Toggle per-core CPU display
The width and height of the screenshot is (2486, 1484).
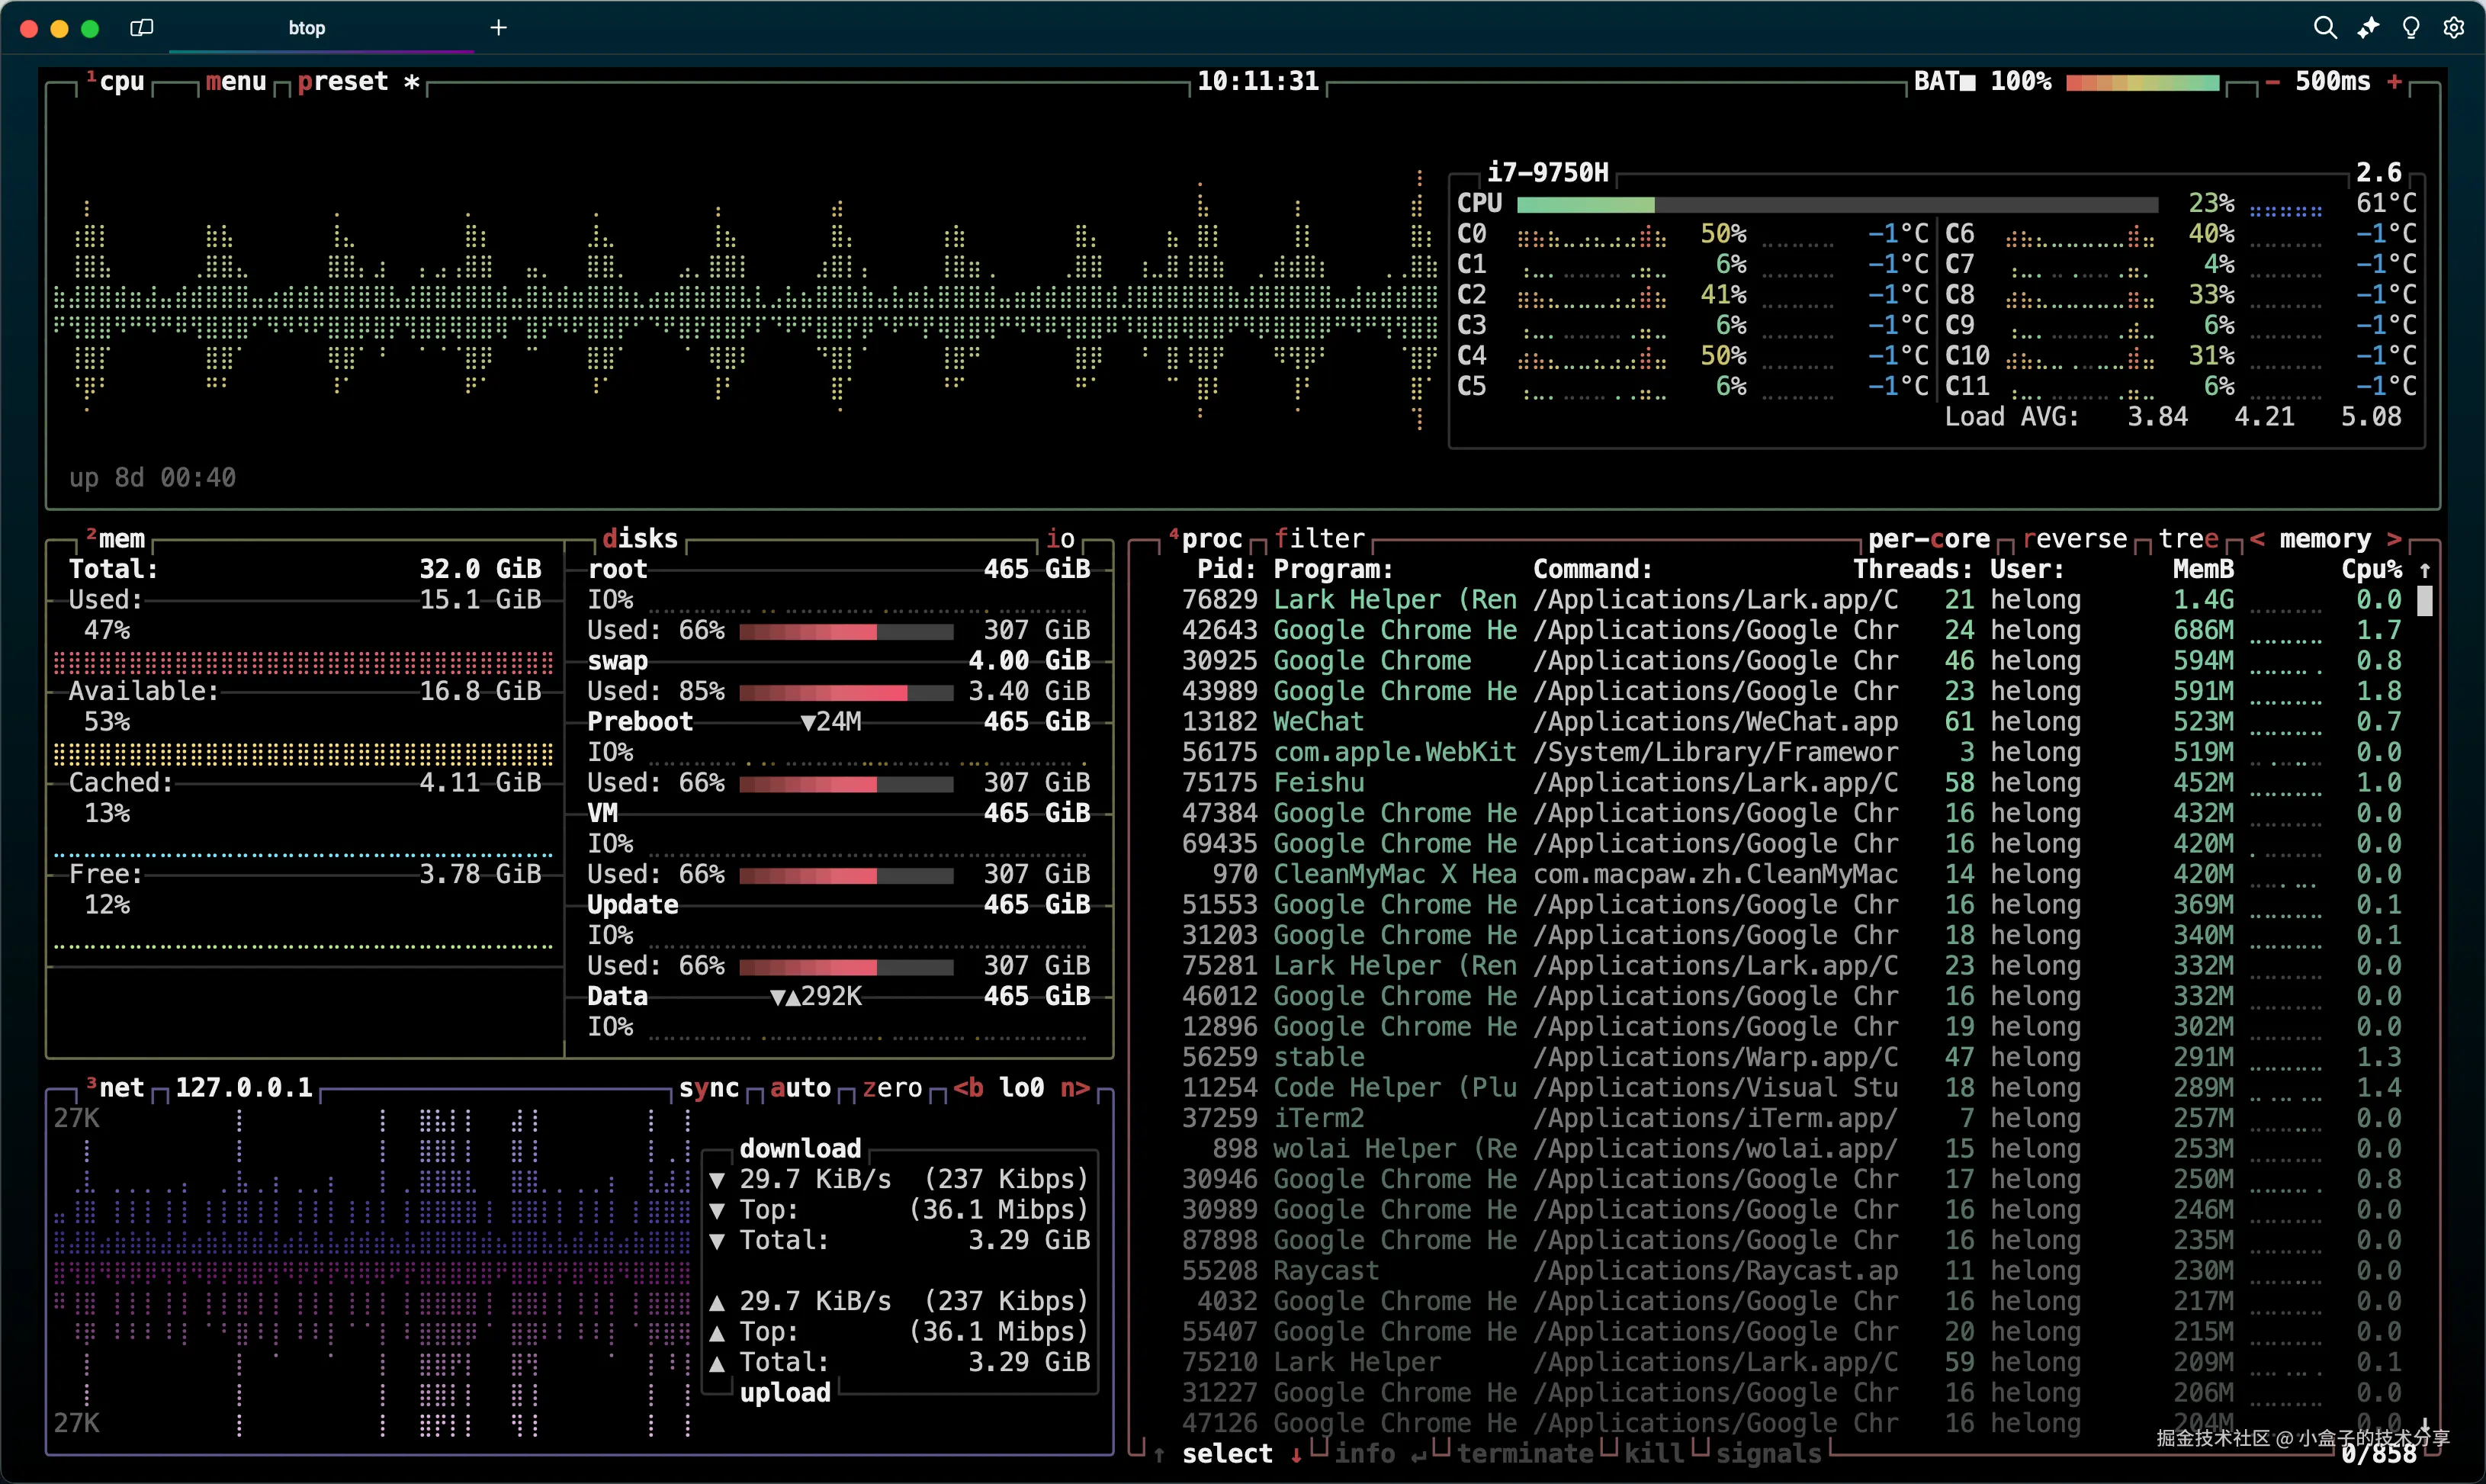[x=1928, y=539]
